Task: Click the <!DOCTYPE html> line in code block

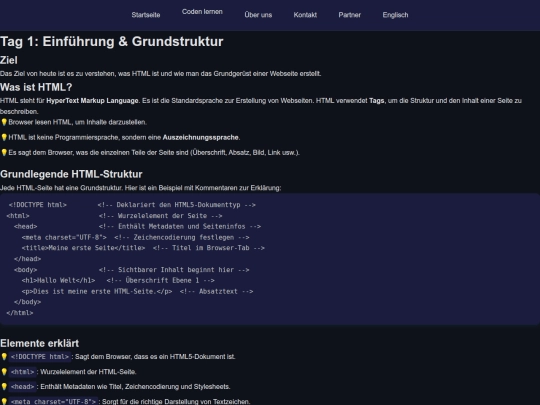Action: (132, 205)
